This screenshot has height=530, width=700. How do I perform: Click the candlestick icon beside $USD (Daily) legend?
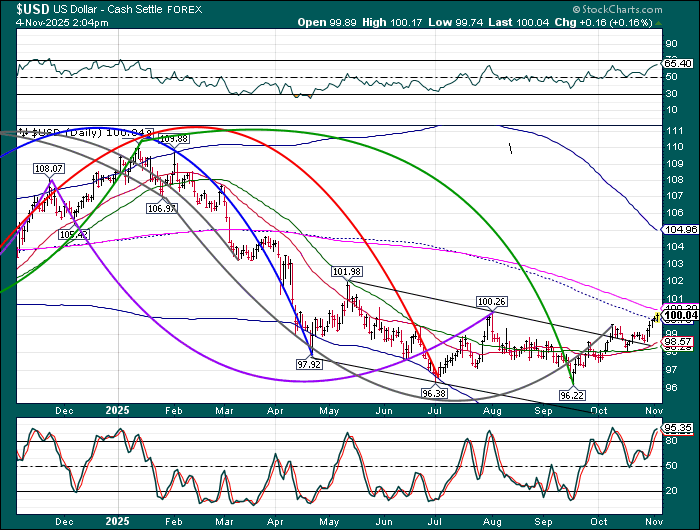[24, 132]
